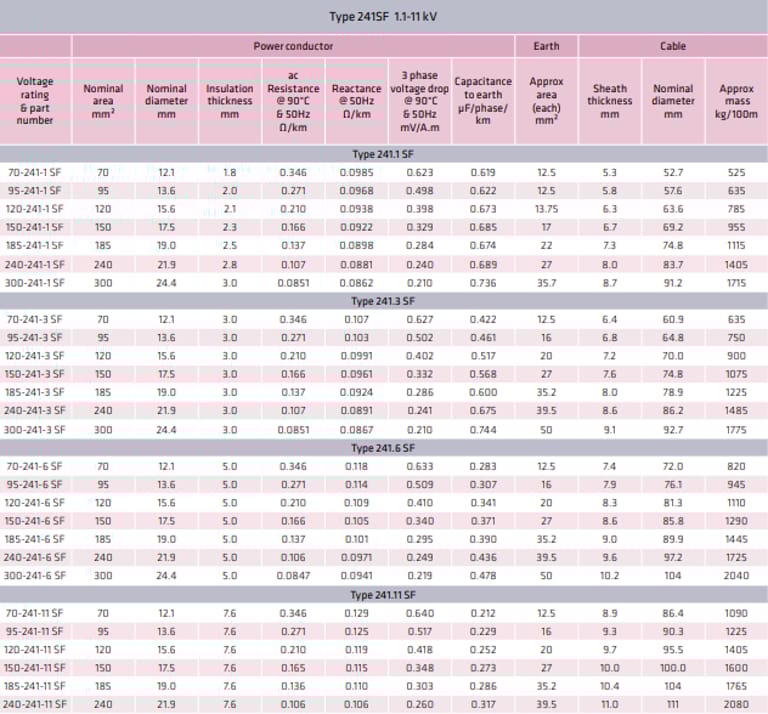Viewport: 768px width, 714px height.
Task: Click the Voltage rating & part number header
Action: [x=36, y=100]
